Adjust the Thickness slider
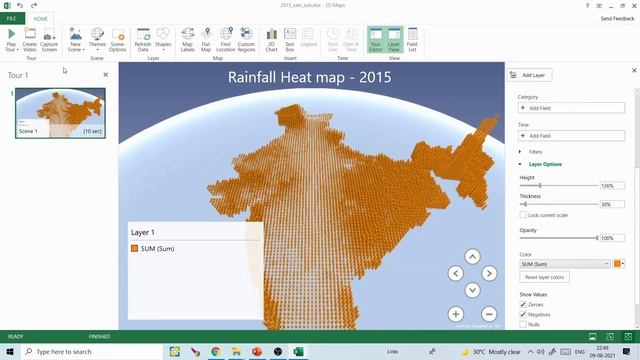This screenshot has width=640, height=360. (525, 204)
